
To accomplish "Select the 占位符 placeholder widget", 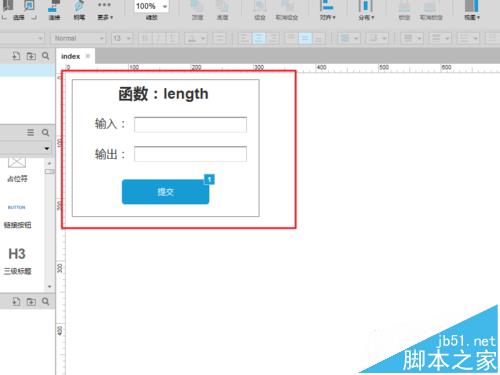I will pos(17,170).
